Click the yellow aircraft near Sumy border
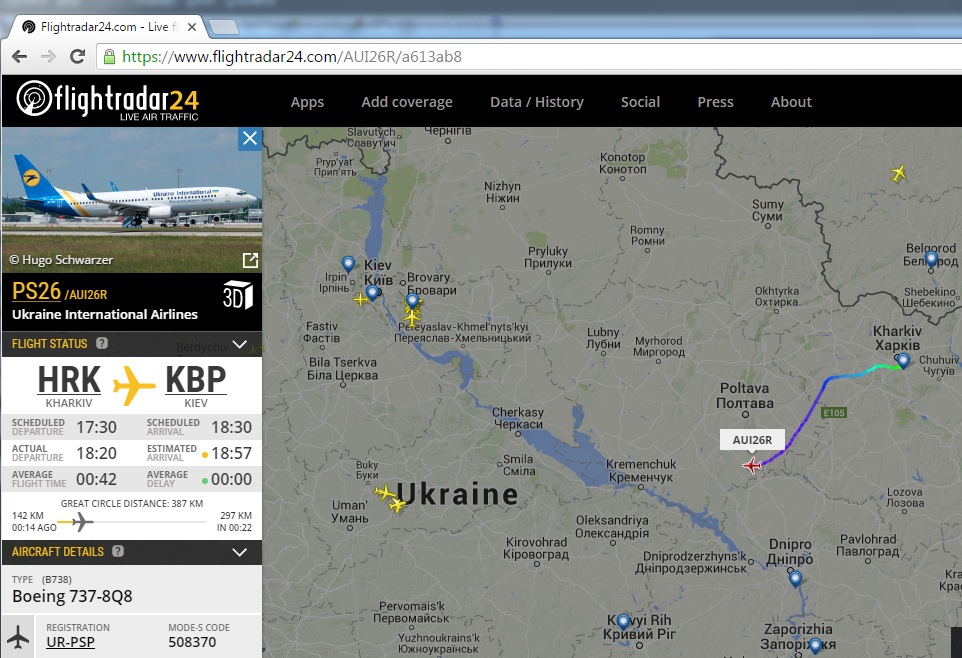The height and width of the screenshot is (658, 962). [899, 174]
